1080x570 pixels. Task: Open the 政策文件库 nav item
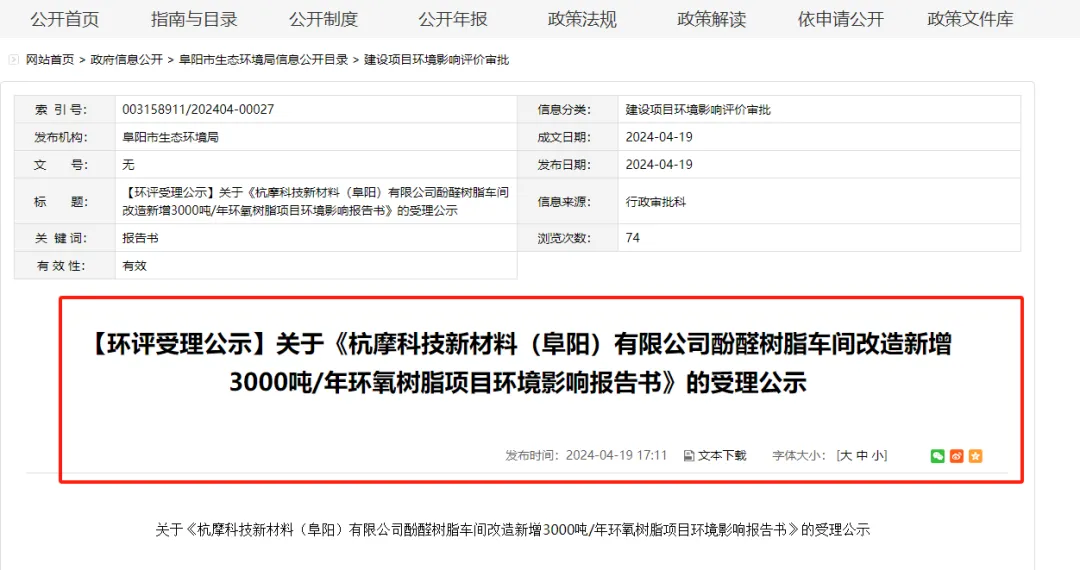coord(970,19)
